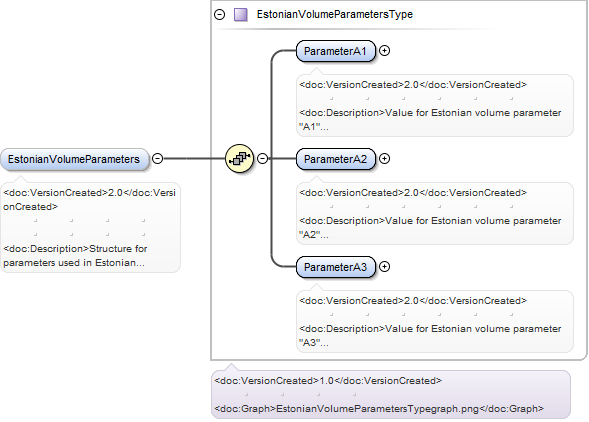Collapse the sequence compositor children
The height and width of the screenshot is (422, 589).
[x=263, y=159]
